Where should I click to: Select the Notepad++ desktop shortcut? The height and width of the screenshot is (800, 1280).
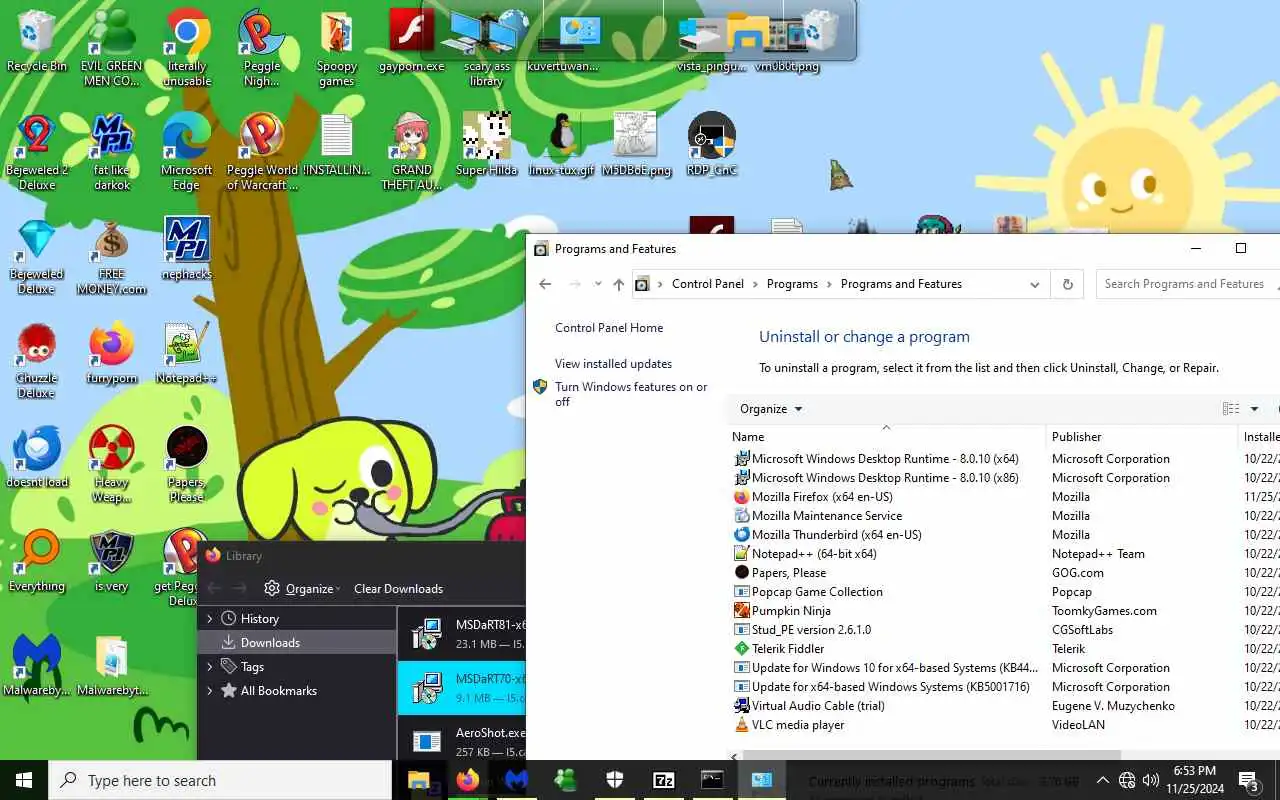[x=186, y=353]
